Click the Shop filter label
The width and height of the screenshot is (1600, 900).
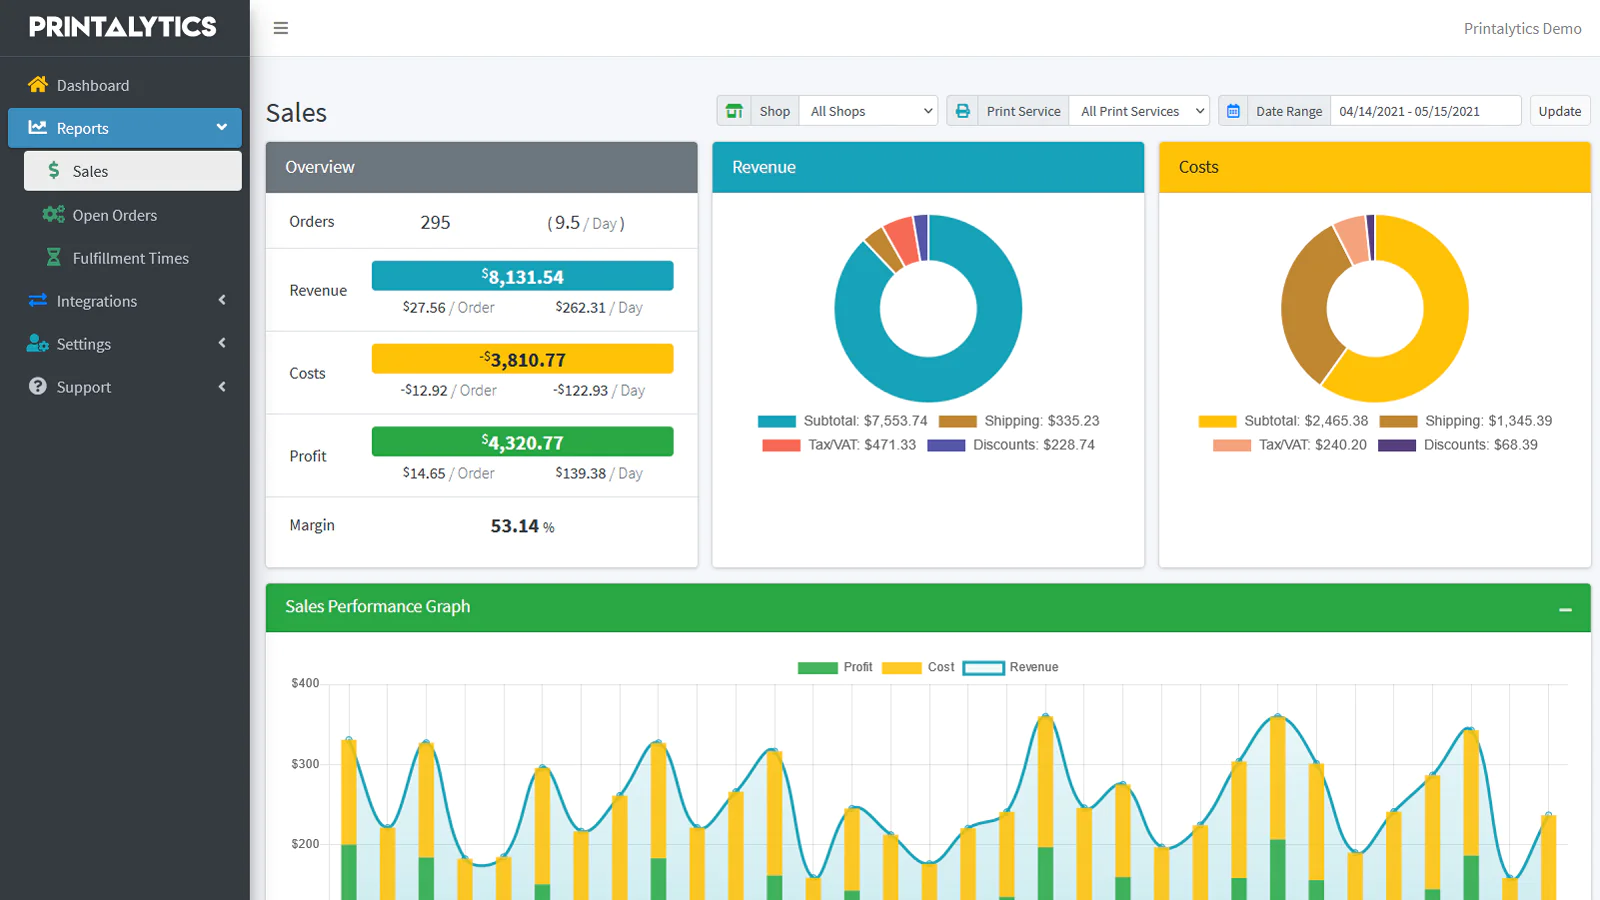coord(775,111)
